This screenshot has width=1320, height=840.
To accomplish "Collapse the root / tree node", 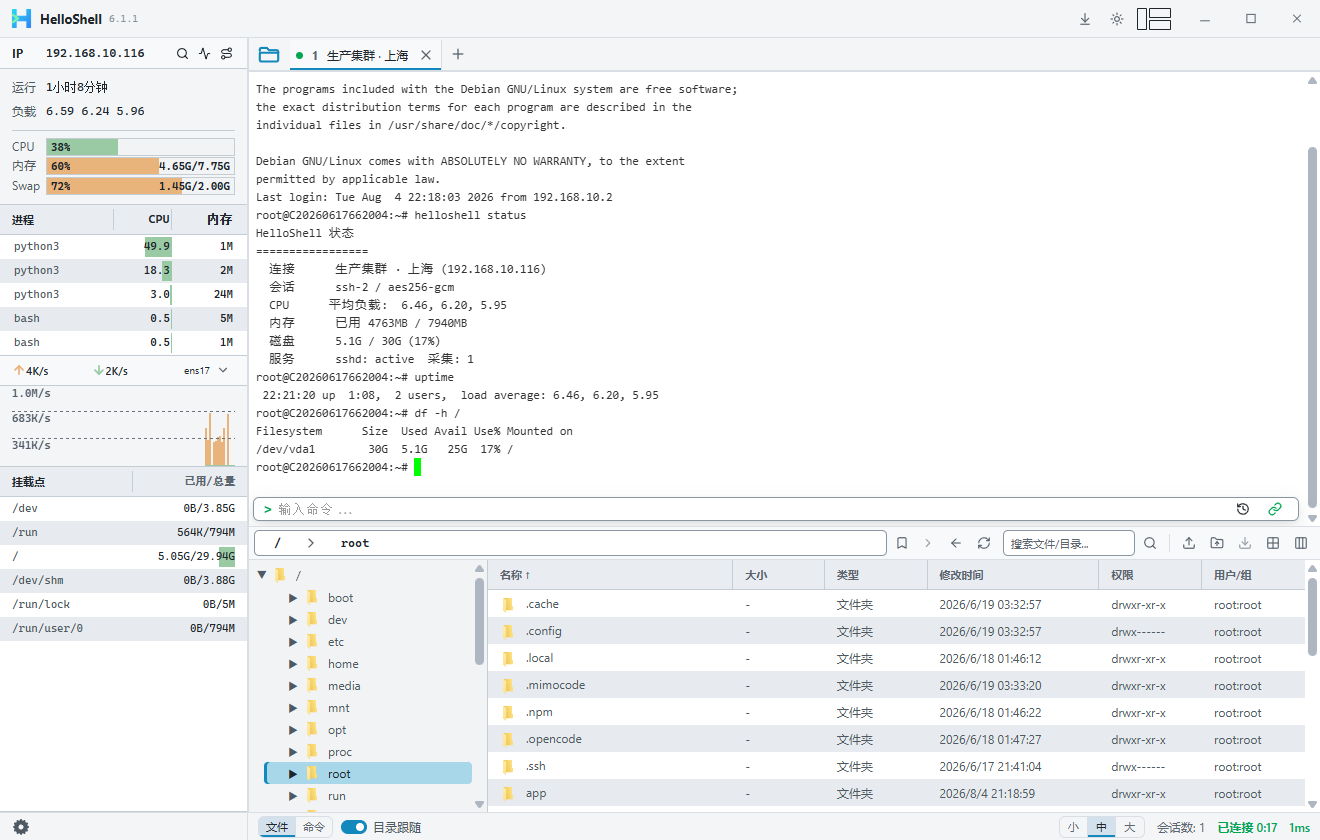I will [263, 575].
